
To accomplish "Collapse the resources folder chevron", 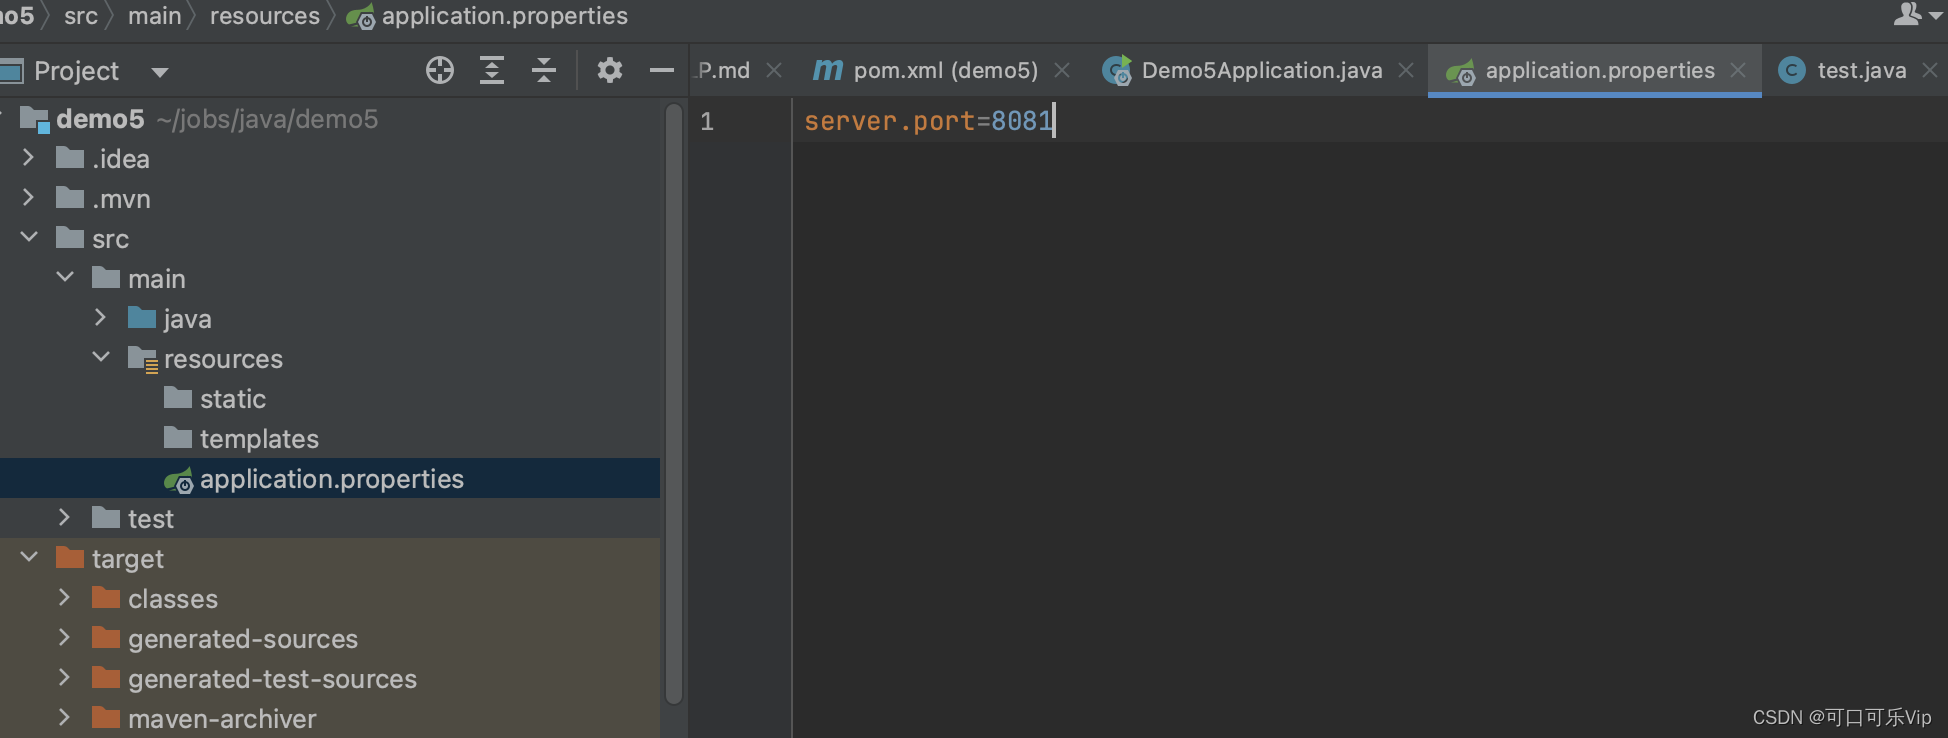I will [x=101, y=357].
